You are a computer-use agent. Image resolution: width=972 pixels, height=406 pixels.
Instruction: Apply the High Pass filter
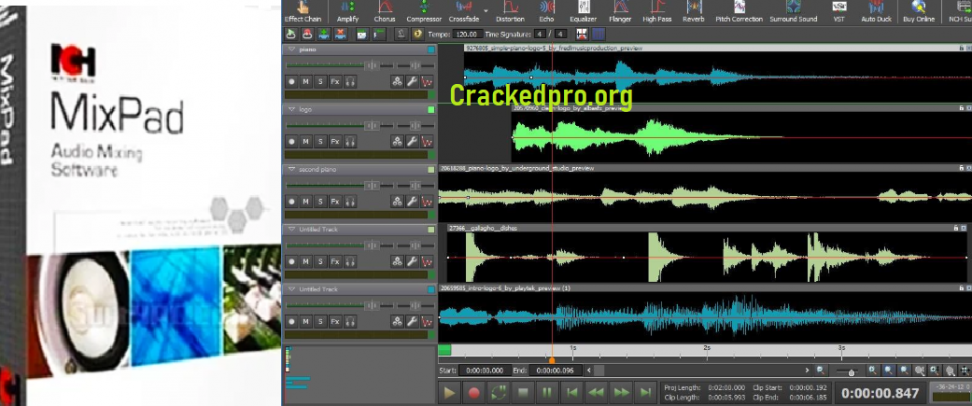pos(656,11)
